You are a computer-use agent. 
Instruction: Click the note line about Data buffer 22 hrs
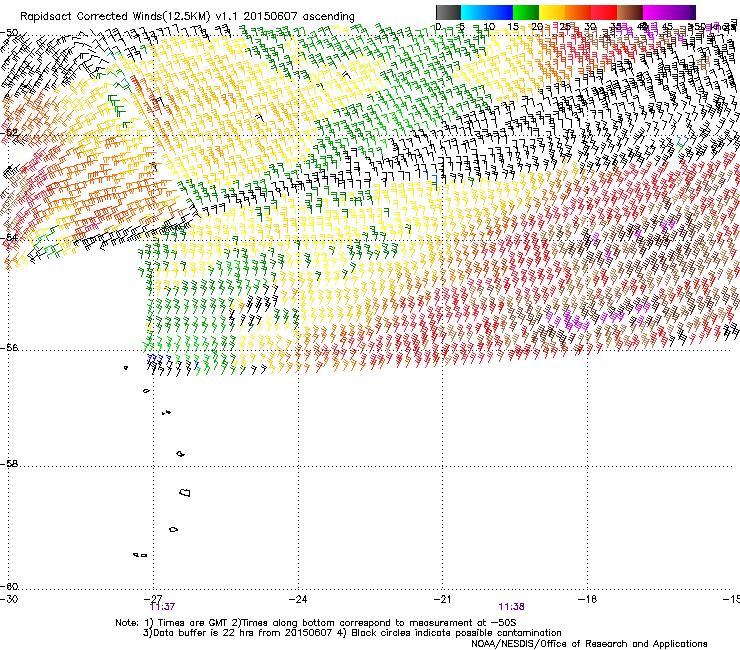352,633
